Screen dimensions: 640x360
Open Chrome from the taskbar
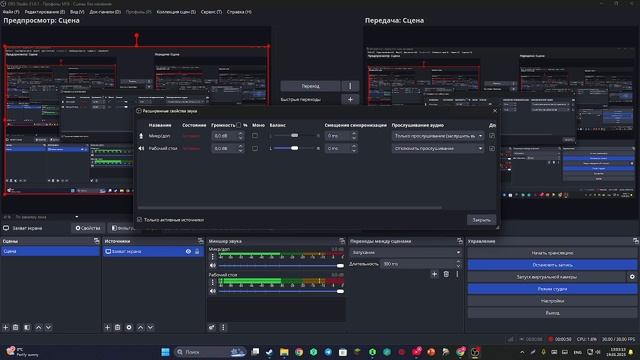pos(299,352)
